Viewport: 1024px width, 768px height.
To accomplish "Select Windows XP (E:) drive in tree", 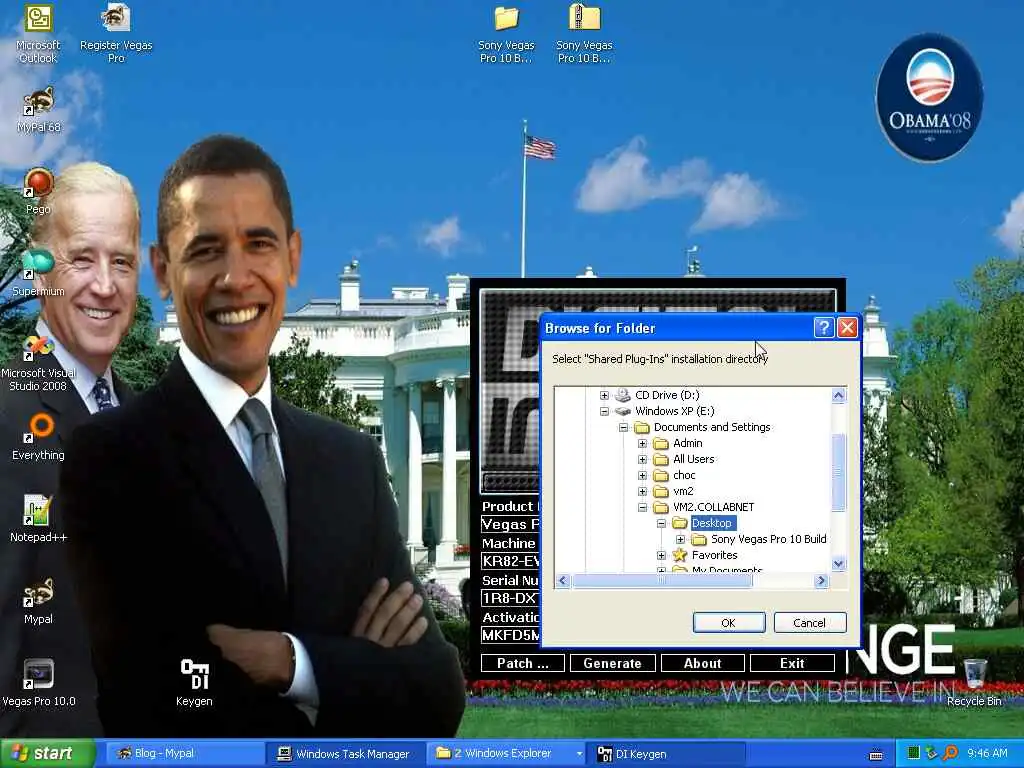I will point(675,411).
